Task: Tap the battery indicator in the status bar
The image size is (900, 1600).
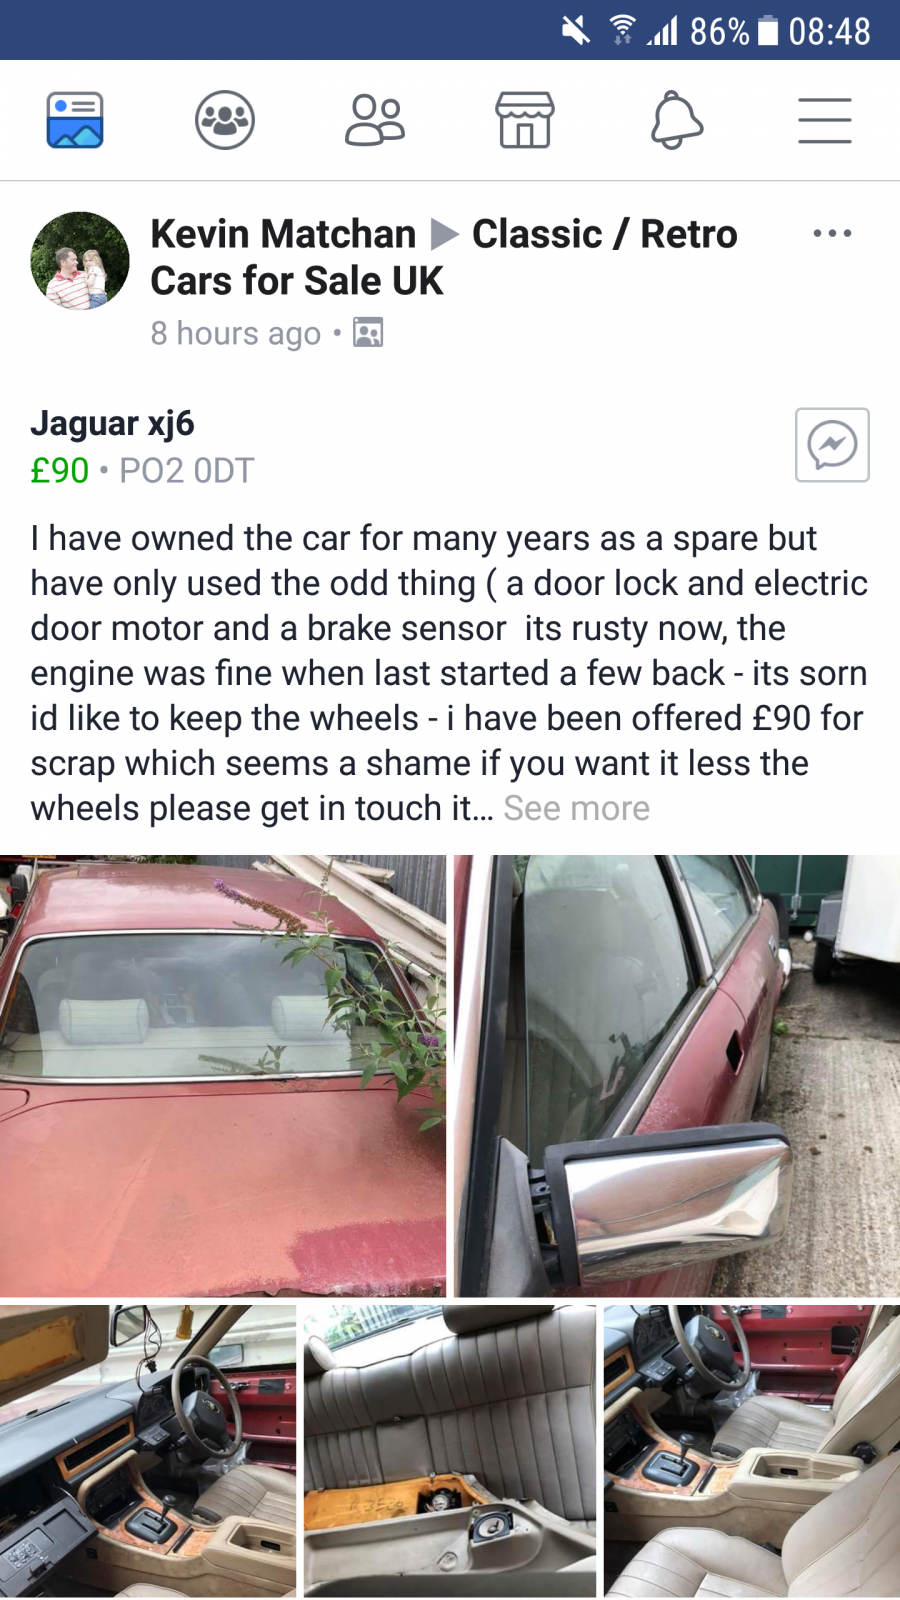Action: click(x=768, y=31)
